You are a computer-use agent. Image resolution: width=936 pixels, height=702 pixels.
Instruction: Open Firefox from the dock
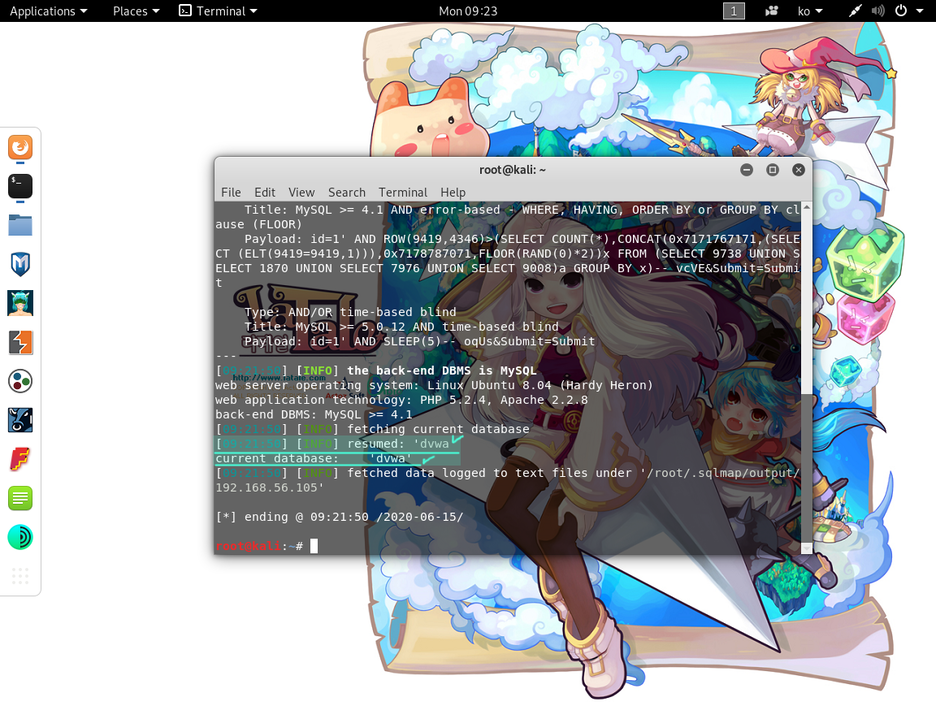pyautogui.click(x=20, y=147)
